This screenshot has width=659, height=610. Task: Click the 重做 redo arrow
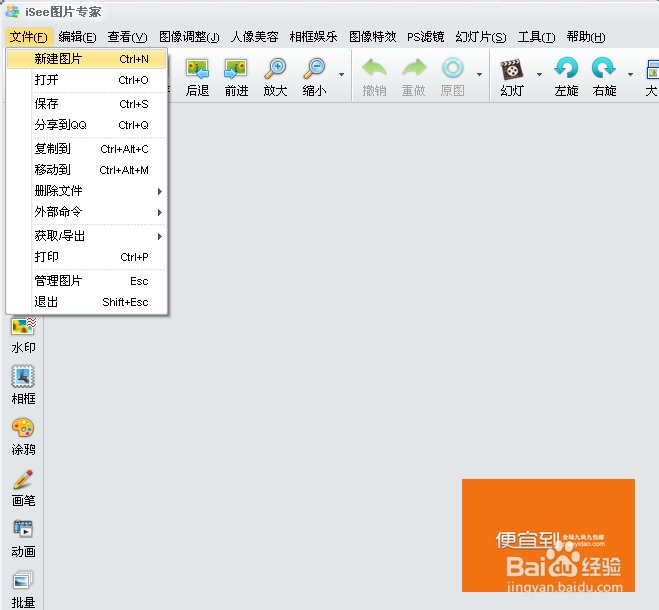tap(414, 68)
